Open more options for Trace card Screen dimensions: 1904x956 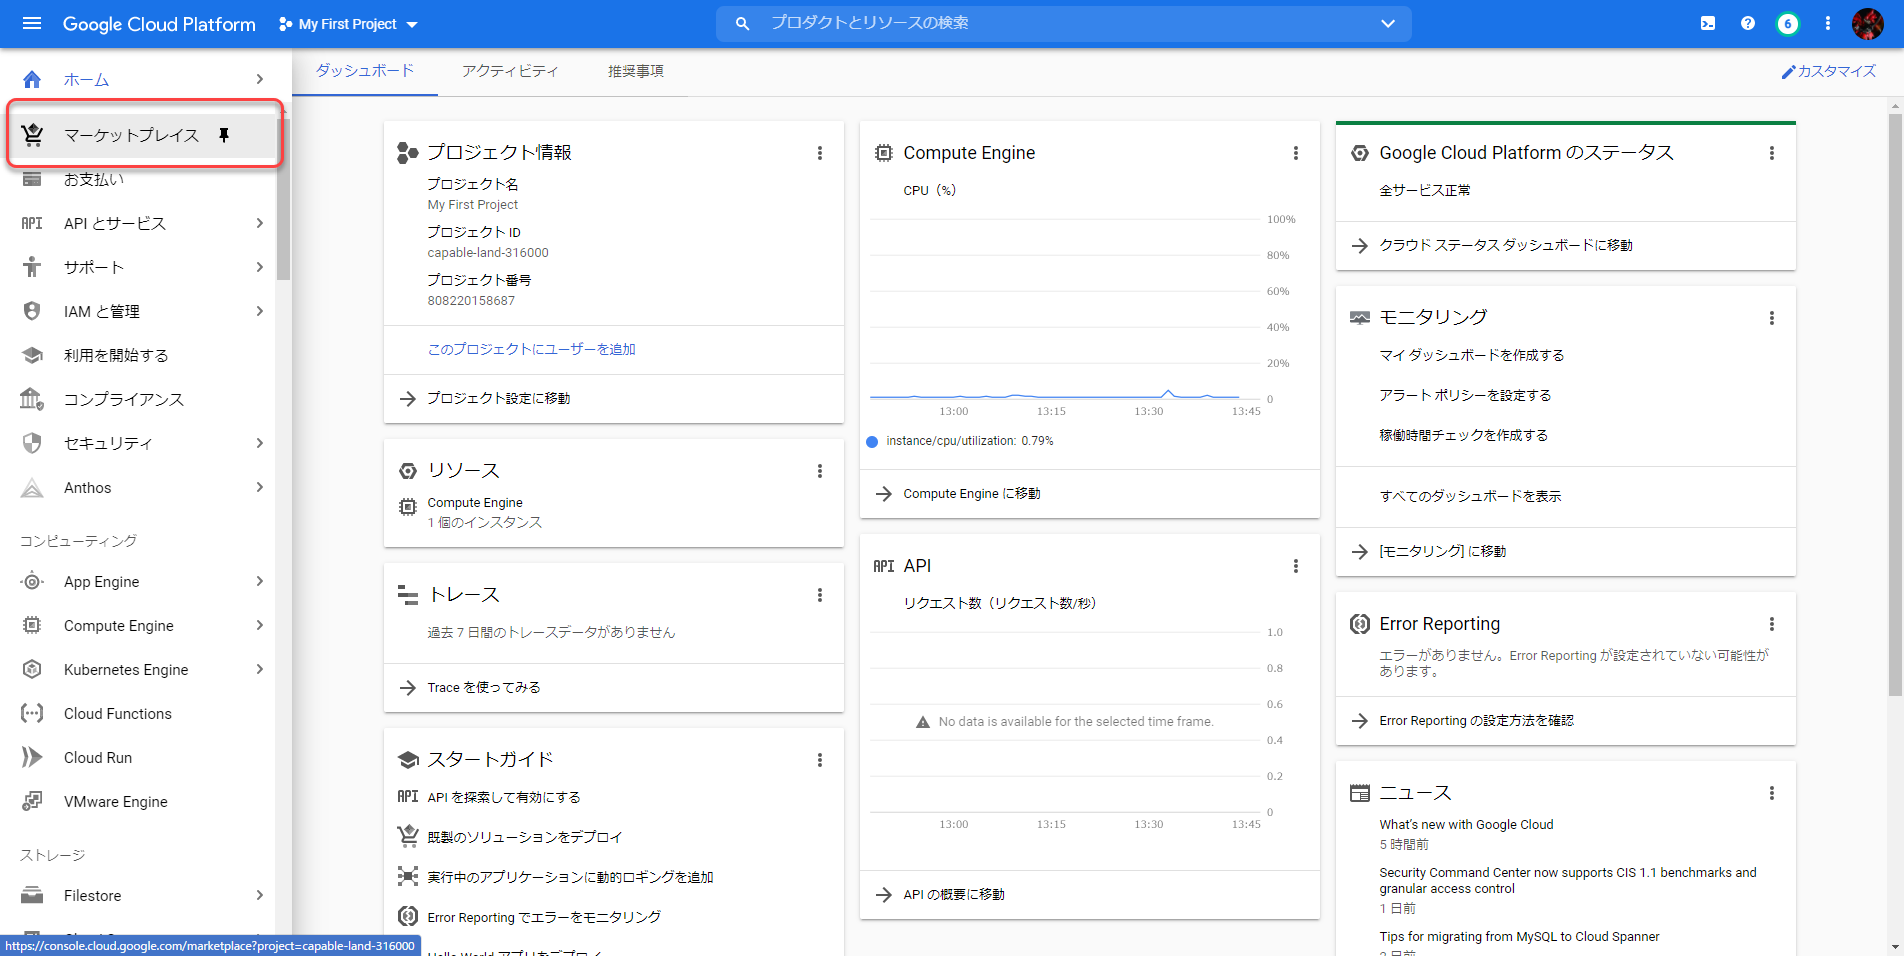pos(820,595)
